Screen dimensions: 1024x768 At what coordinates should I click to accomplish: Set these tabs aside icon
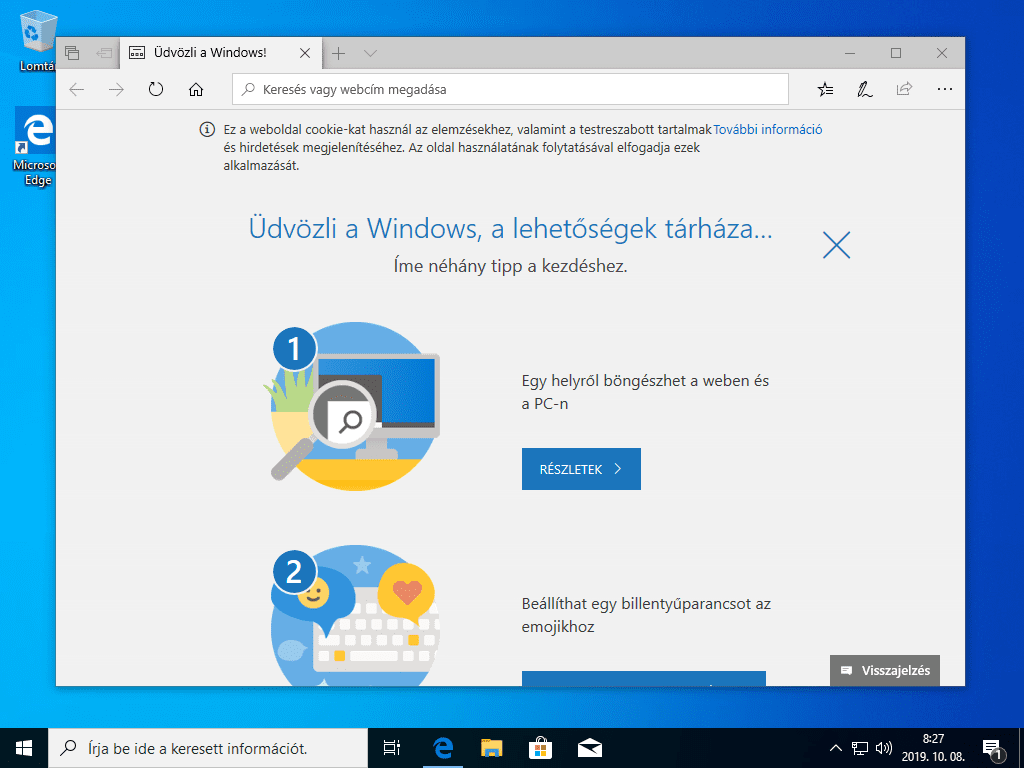click(x=103, y=53)
